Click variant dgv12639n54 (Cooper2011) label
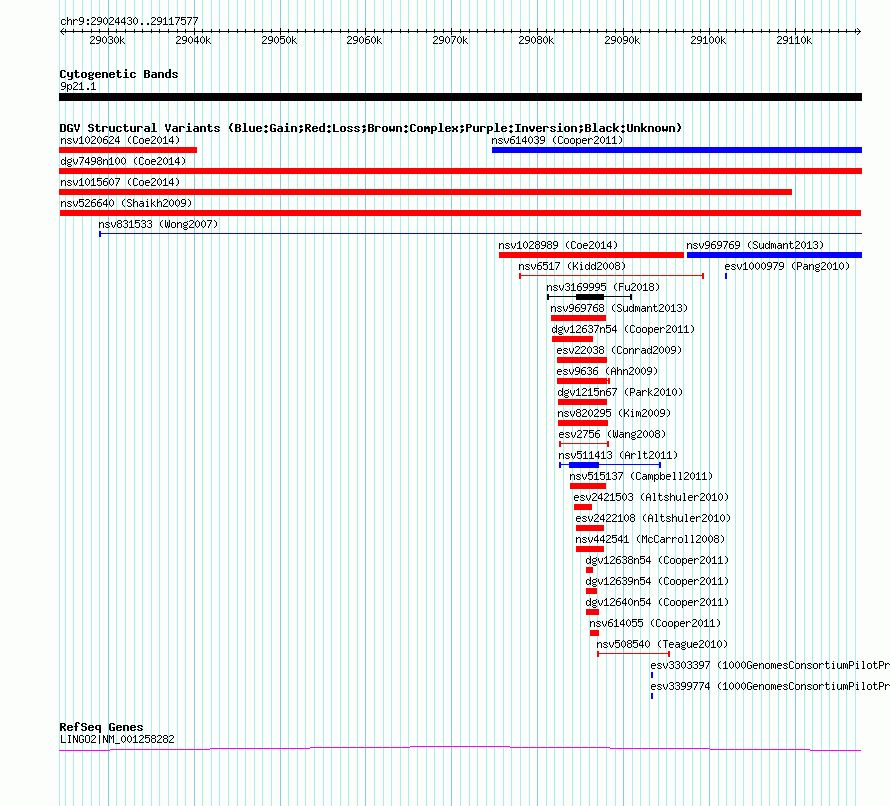890x806 pixels. (657, 581)
